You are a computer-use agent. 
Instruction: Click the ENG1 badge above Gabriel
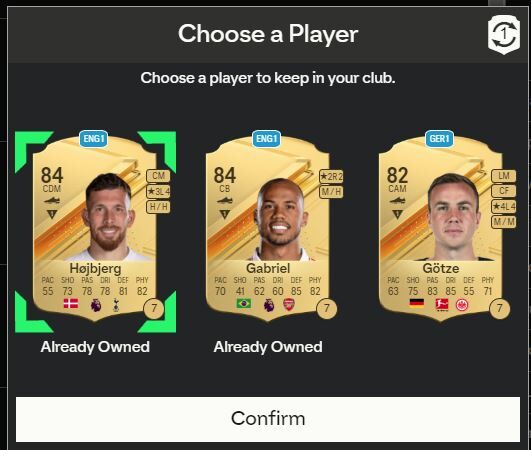[x=267, y=139]
